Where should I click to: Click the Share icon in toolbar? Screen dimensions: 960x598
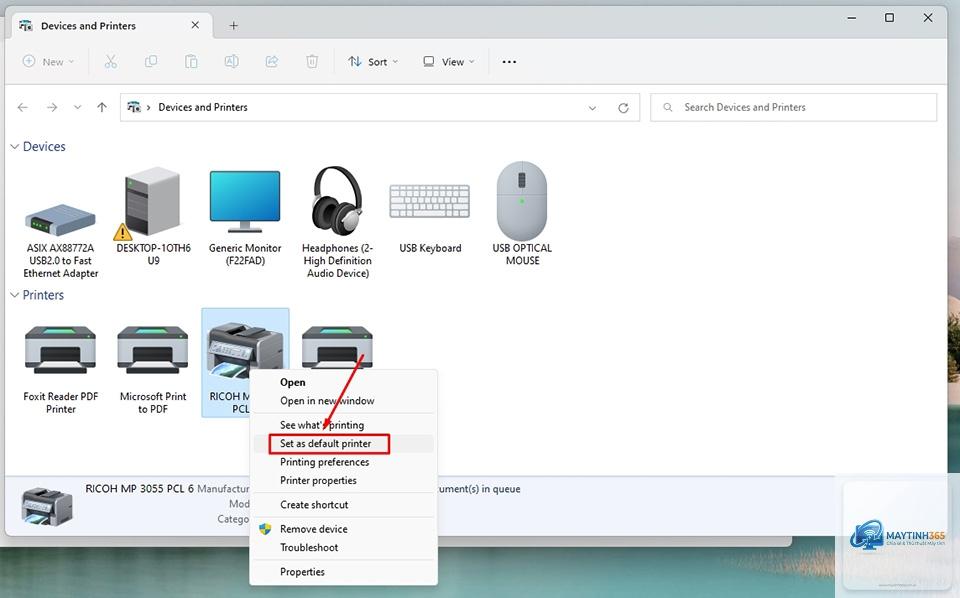[x=272, y=61]
